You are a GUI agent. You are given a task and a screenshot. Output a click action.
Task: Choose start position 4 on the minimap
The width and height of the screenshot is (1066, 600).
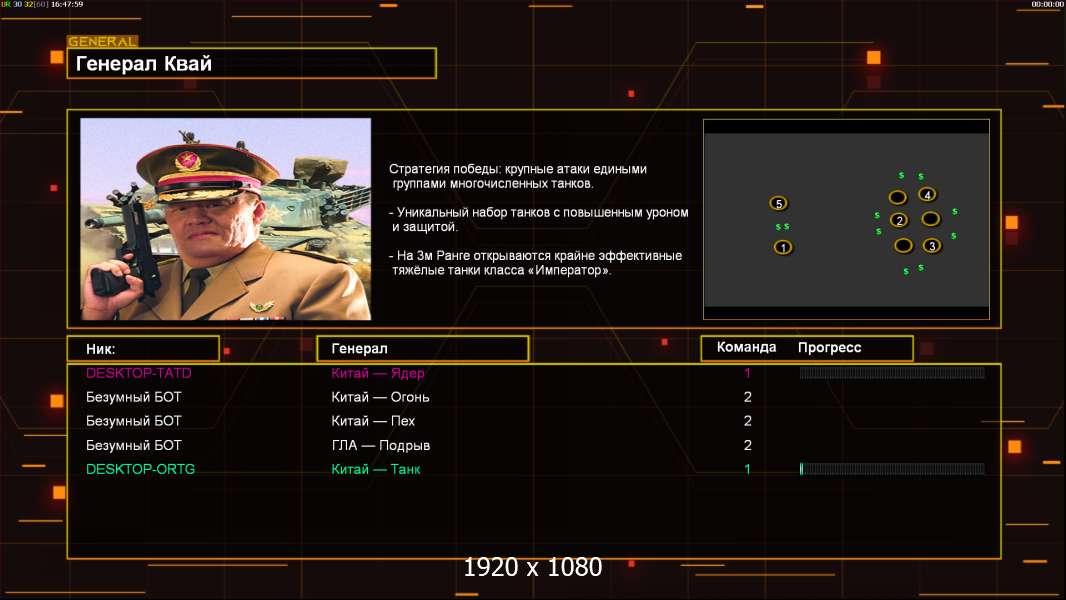pyautogui.click(x=927, y=194)
